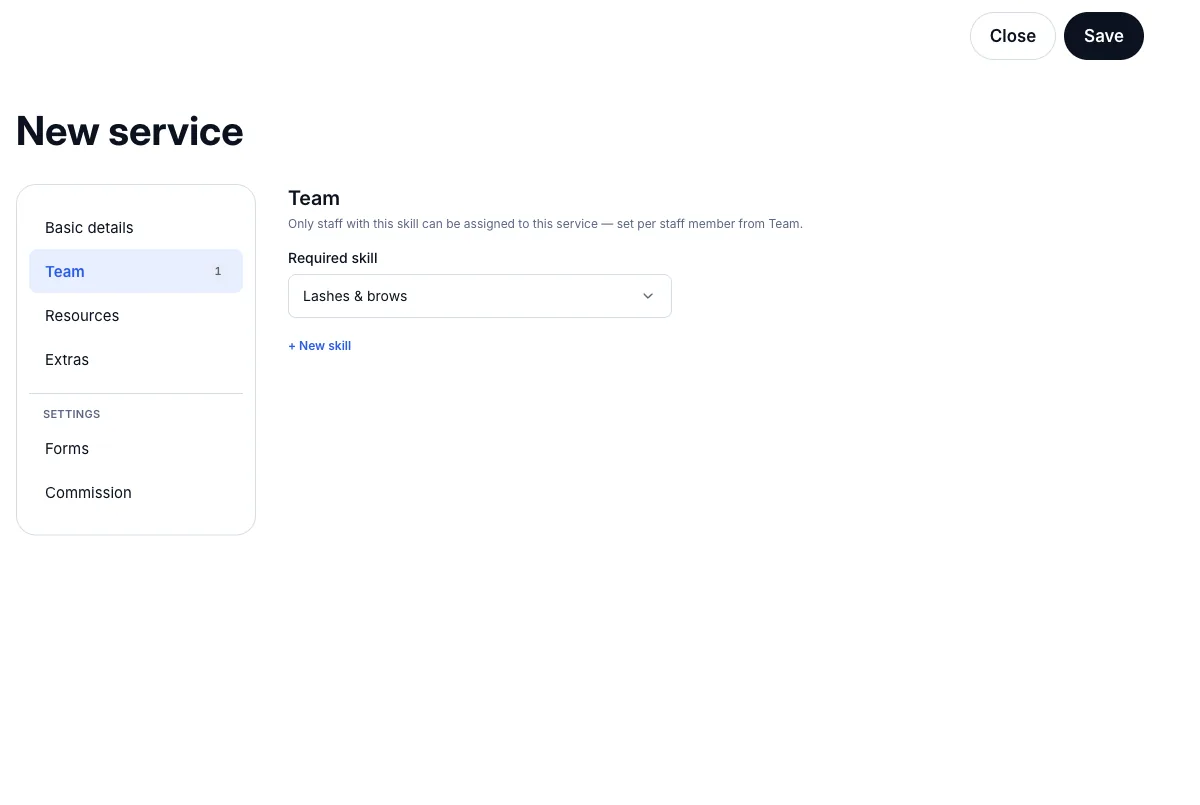Image resolution: width=1200 pixels, height=805 pixels.
Task: Save the new service
Action: coord(1104,36)
